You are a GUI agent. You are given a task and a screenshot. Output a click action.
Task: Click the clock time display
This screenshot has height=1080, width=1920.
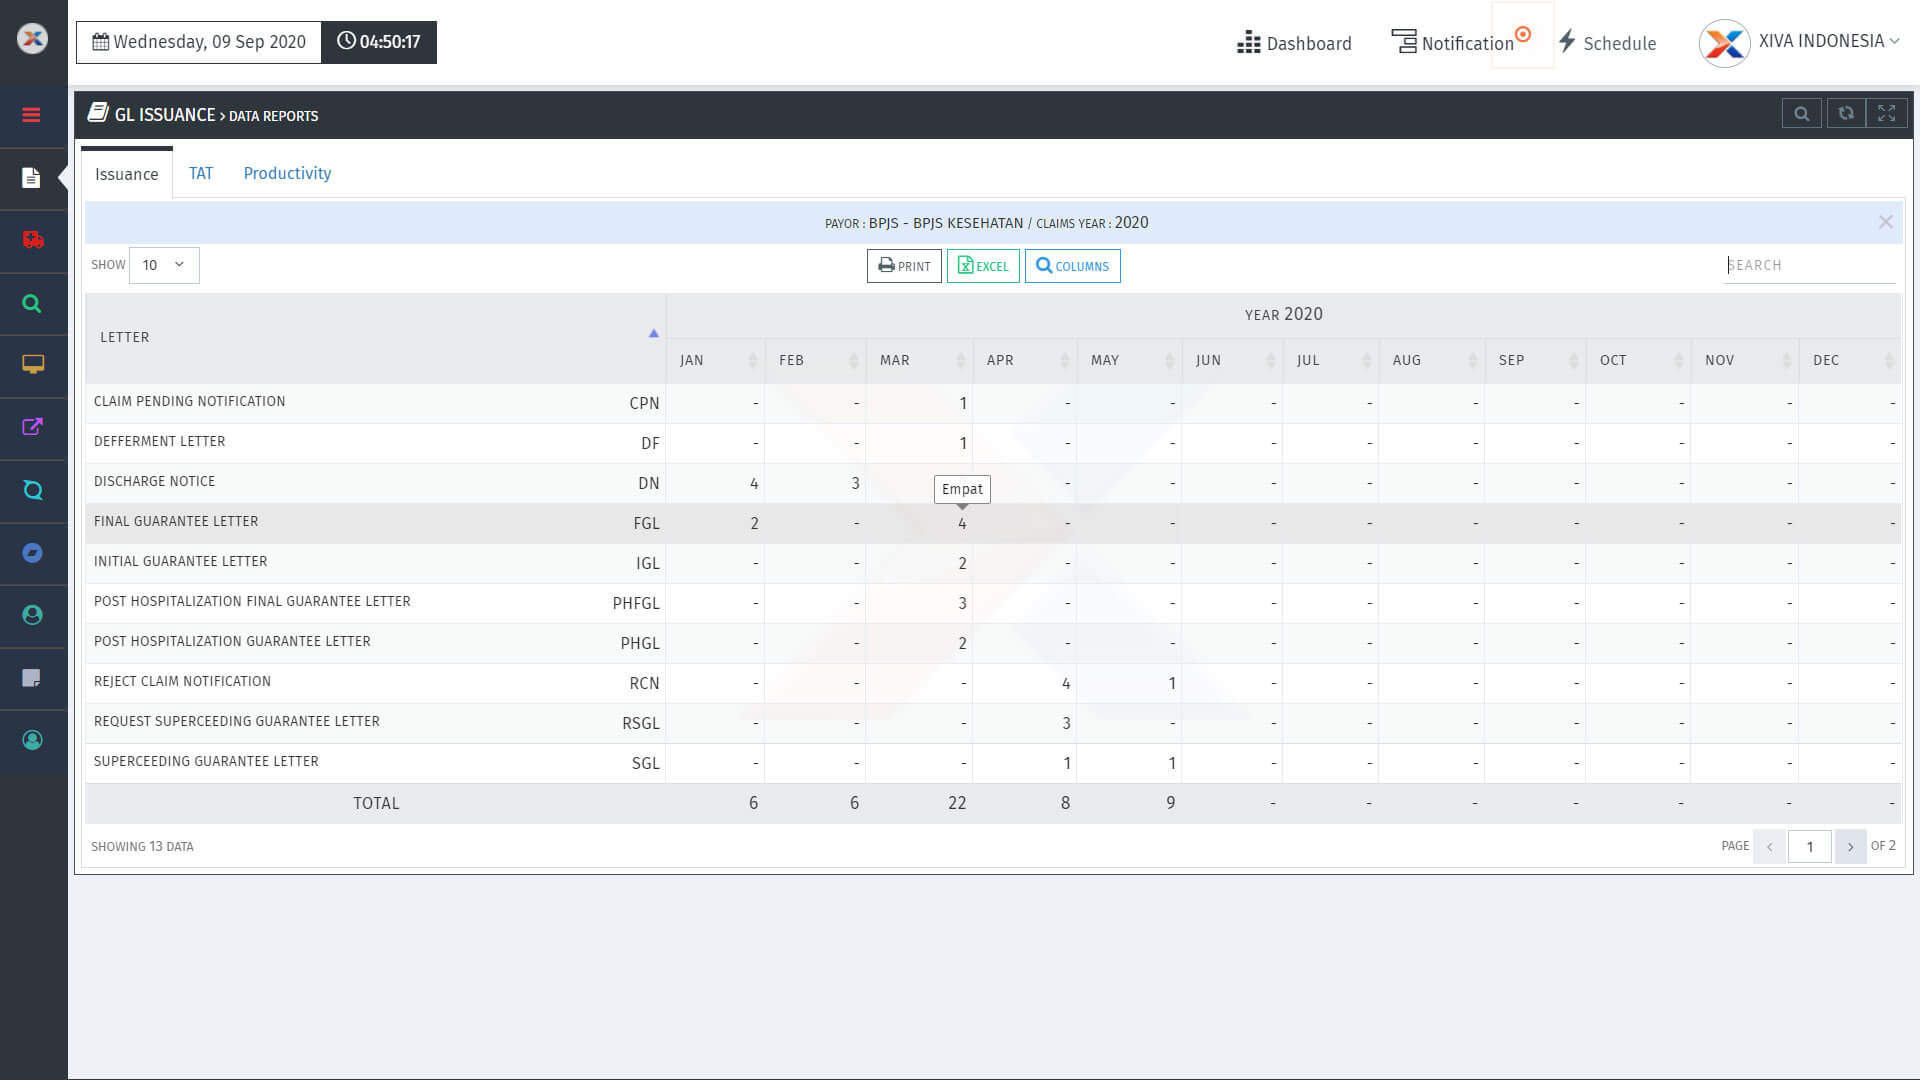379,42
